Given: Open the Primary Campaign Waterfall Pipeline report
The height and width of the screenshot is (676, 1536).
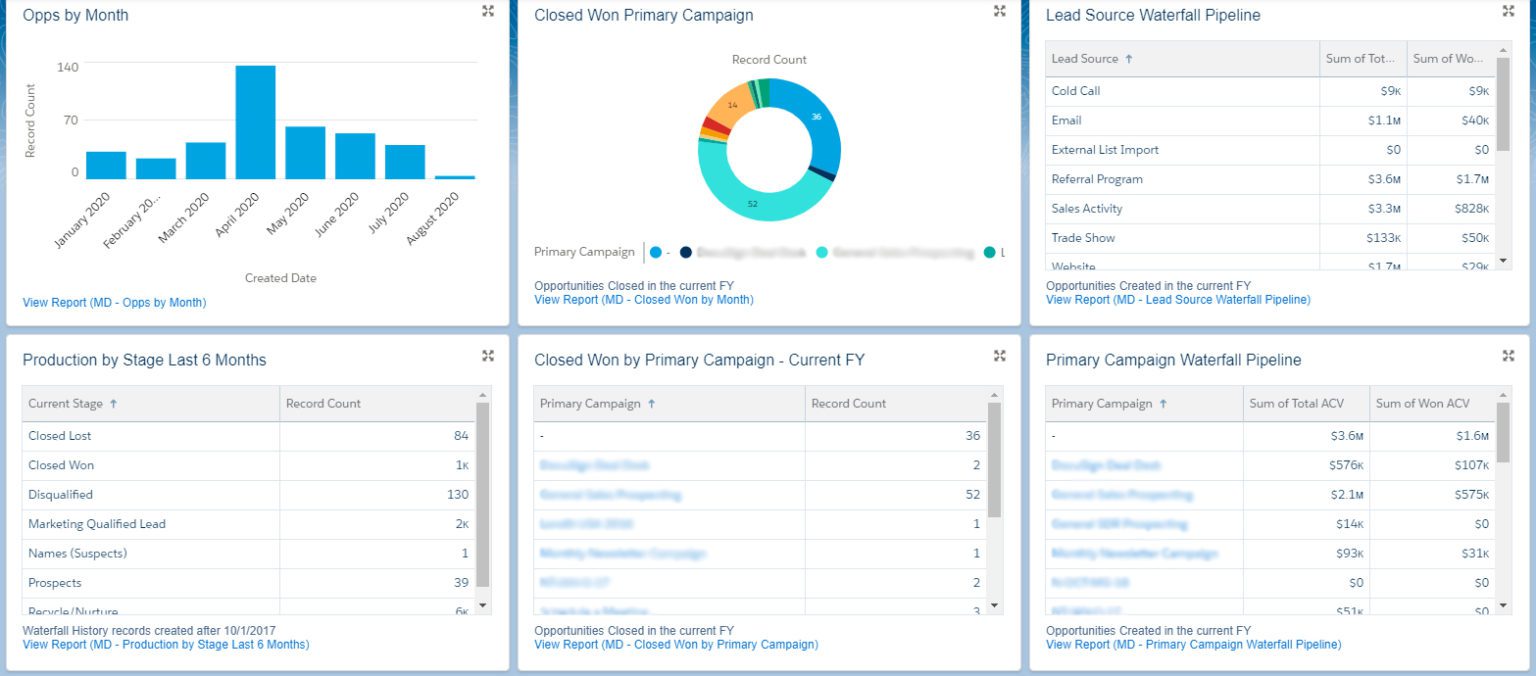Looking at the screenshot, I should tap(1194, 644).
